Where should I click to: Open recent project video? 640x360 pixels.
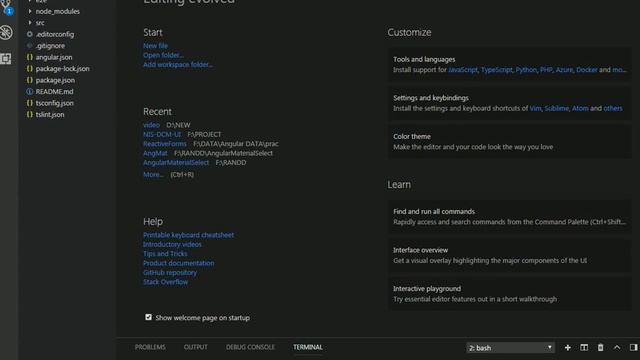click(x=151, y=125)
